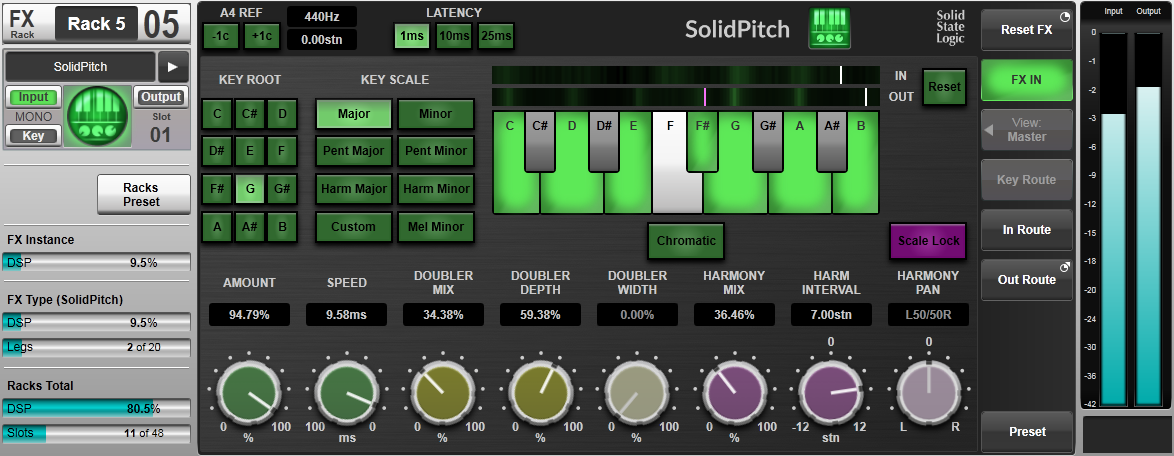
Task: Toggle the A# key on the keyboard
Action: click(x=831, y=142)
